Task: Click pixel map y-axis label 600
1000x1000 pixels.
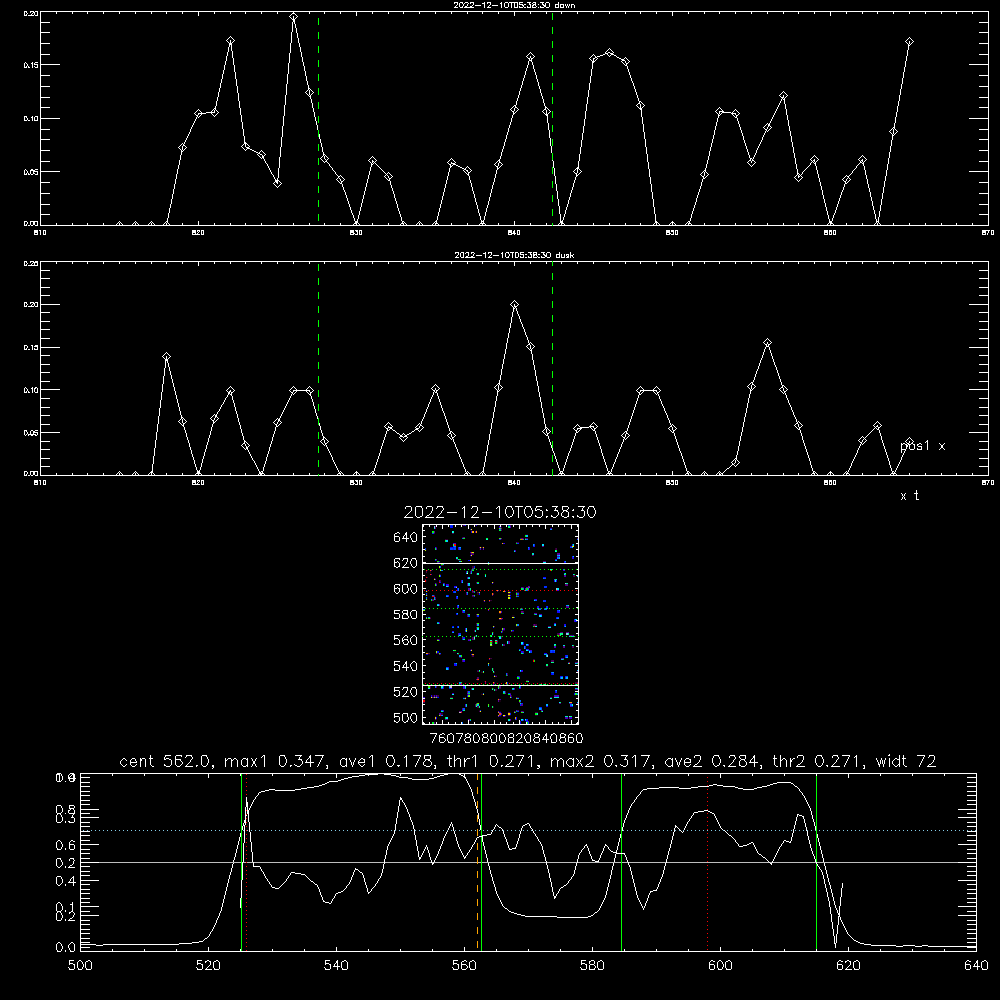Action: pyautogui.click(x=406, y=589)
